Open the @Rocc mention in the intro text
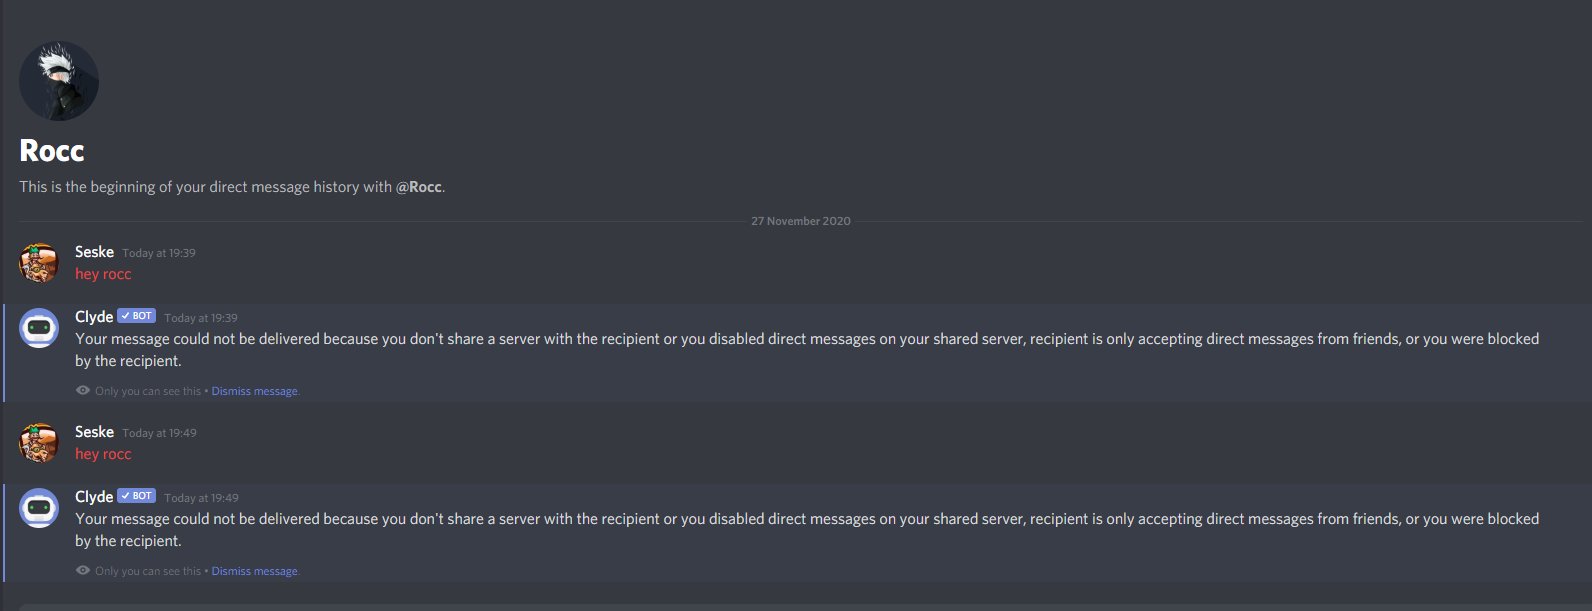Screen dimensions: 1592x611 pyautogui.click(x=419, y=187)
